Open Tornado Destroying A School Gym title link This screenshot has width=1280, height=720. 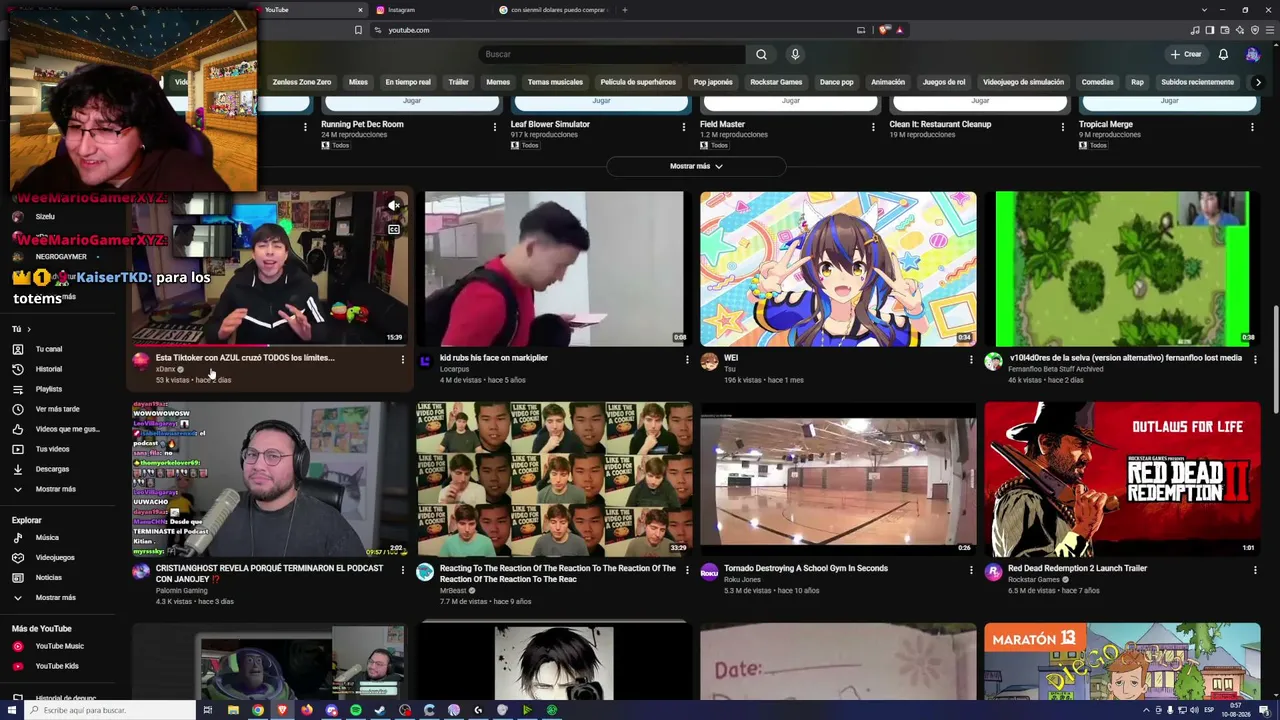coord(806,568)
